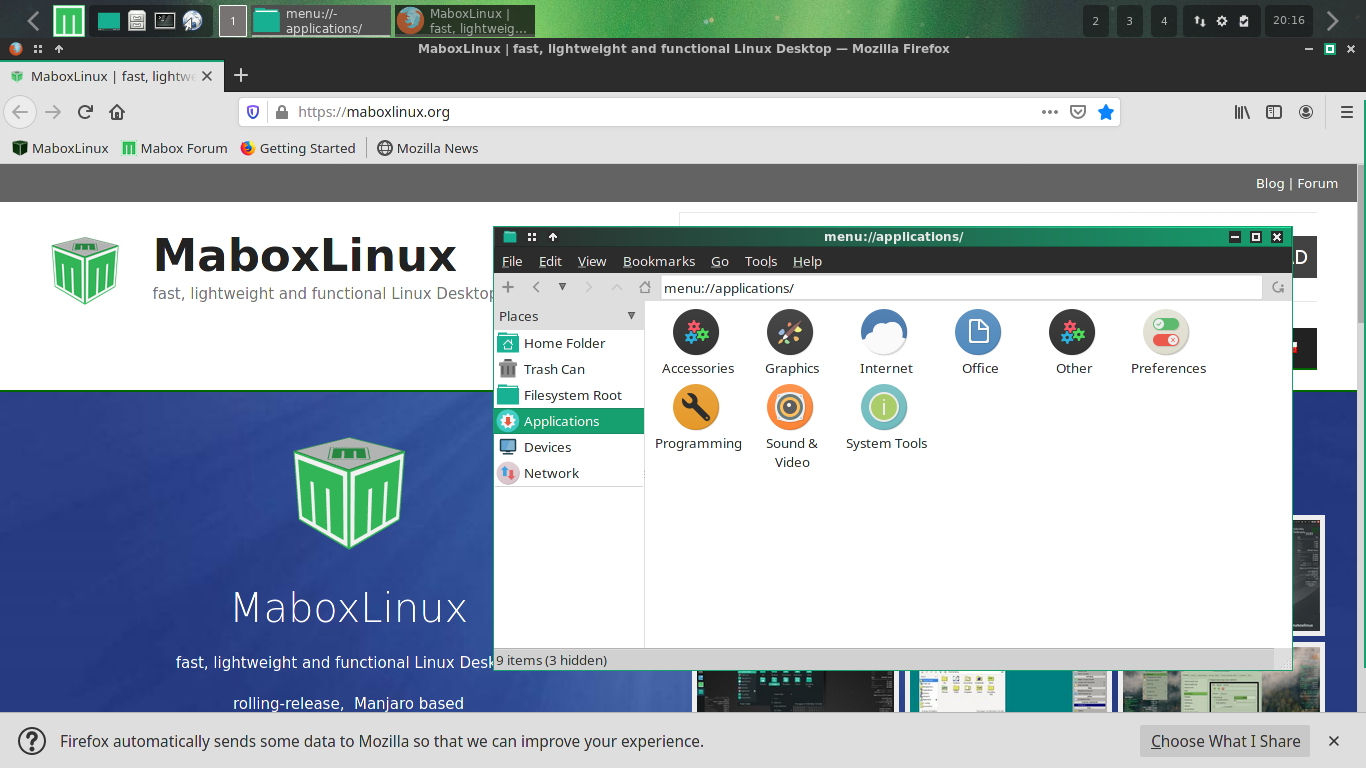Viewport: 1366px width, 768px height.
Task: Select Network in Places sidebar
Action: click(569, 473)
